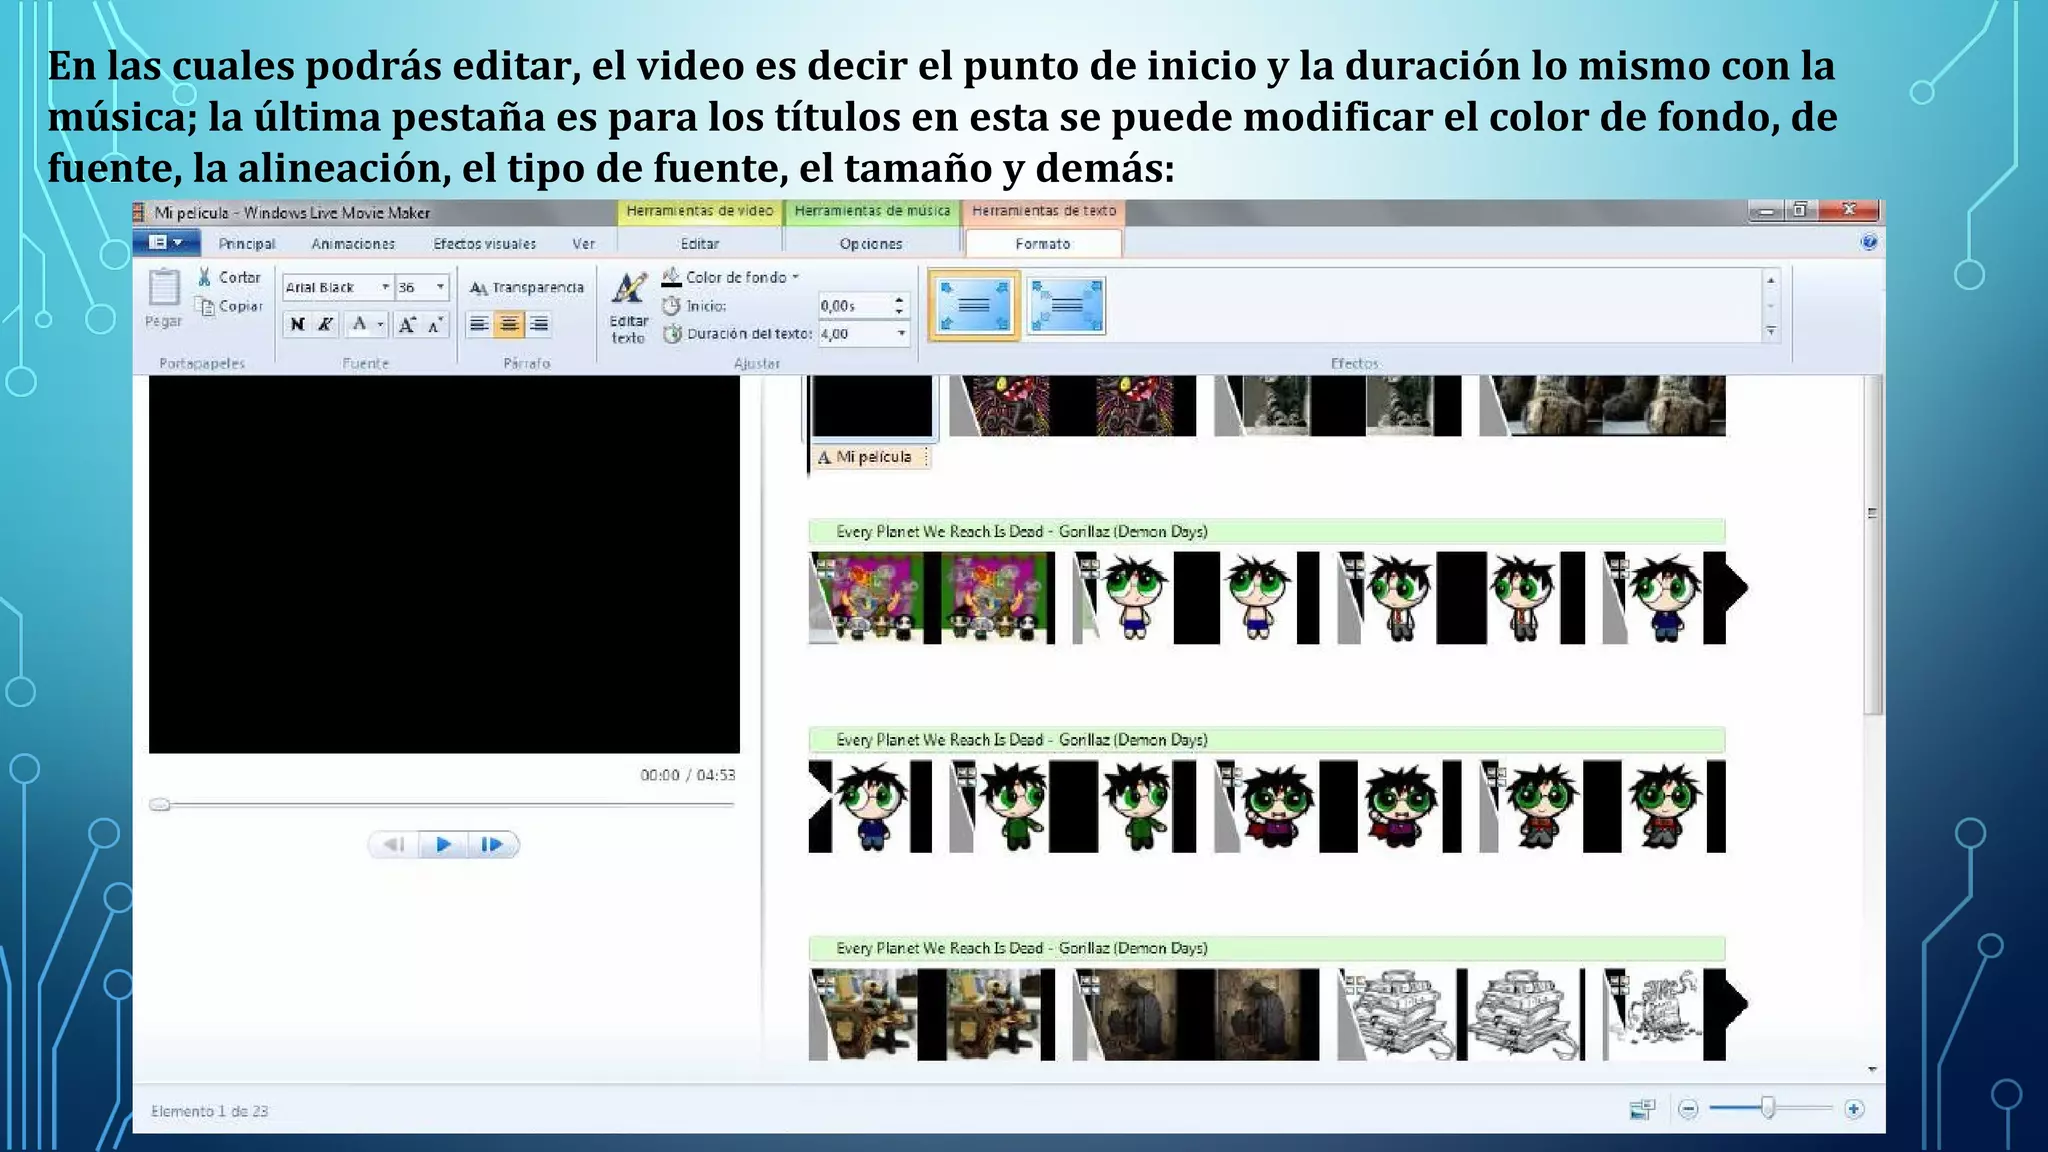Click the Copiar button
Screen dimensions: 2048x1152
pos(231,306)
